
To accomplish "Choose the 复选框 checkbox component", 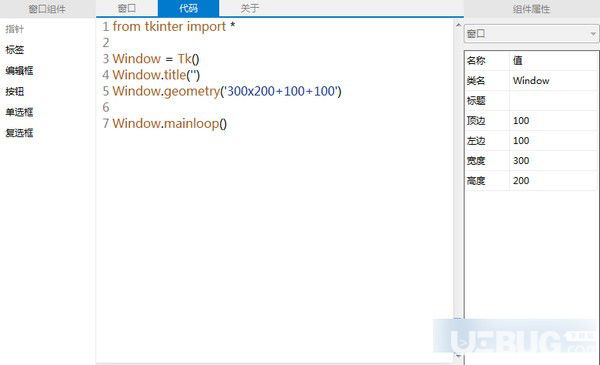I will [x=19, y=133].
